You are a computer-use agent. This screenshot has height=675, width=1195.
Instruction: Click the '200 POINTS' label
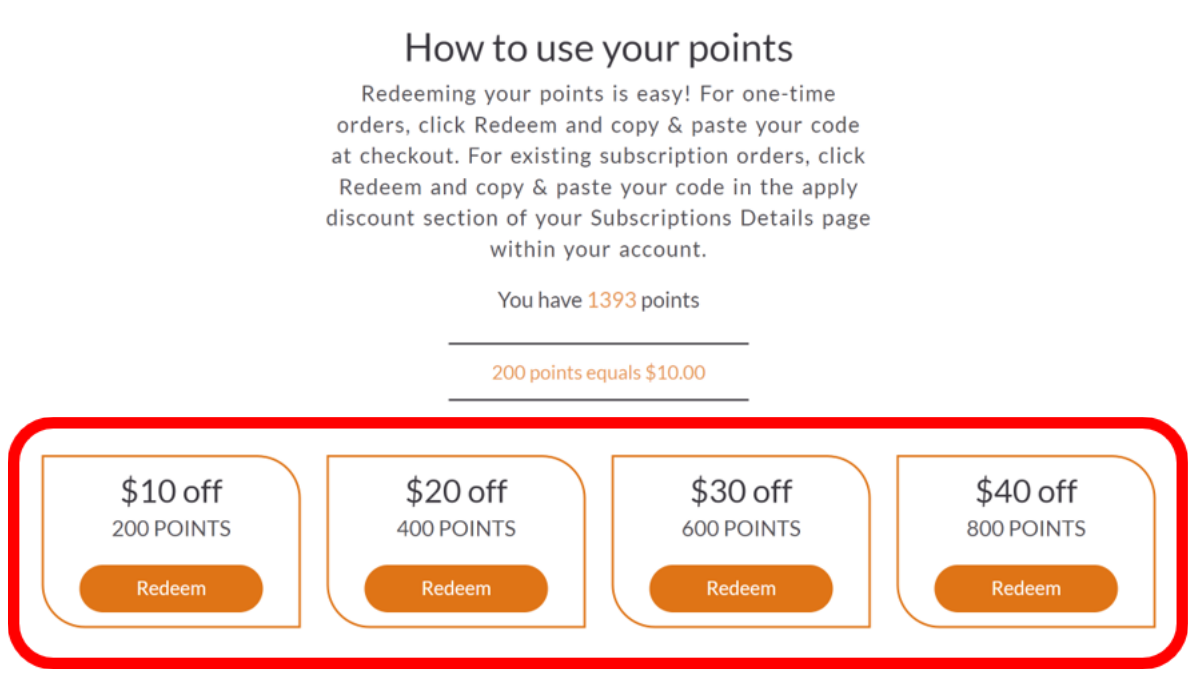pos(171,529)
